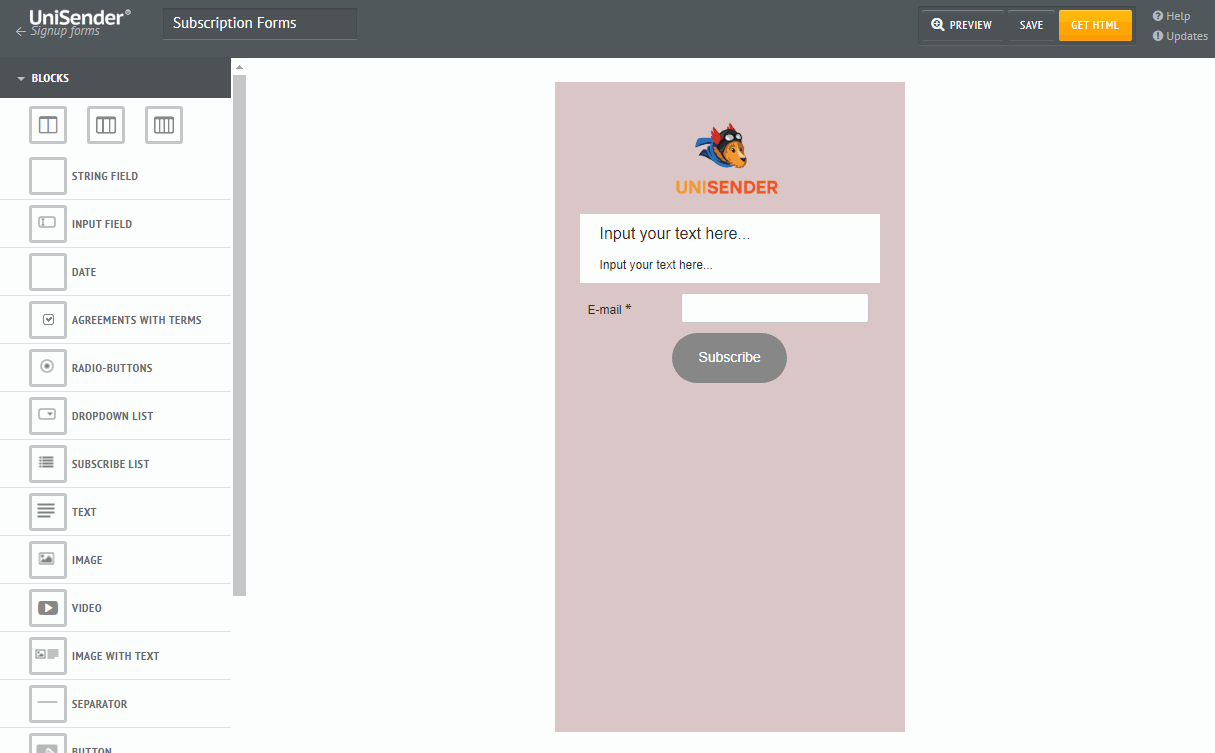Image resolution: width=1215 pixels, height=753 pixels.
Task: Click the Subscribe List block icon
Action: point(48,464)
